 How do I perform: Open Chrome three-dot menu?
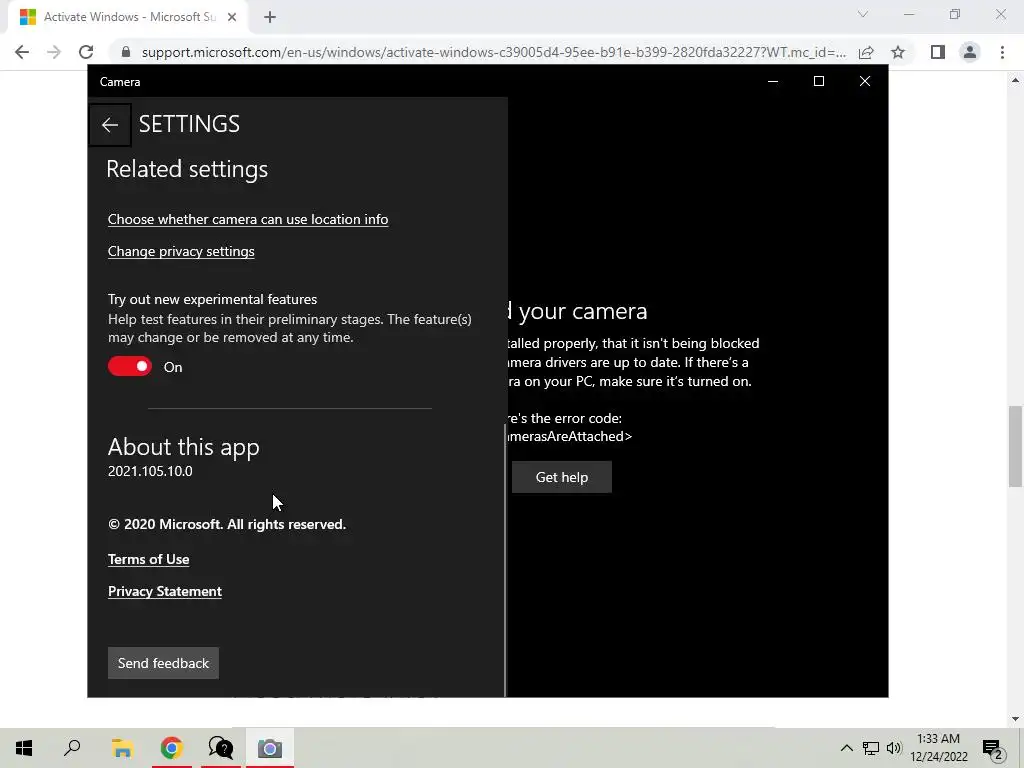click(x=1002, y=52)
